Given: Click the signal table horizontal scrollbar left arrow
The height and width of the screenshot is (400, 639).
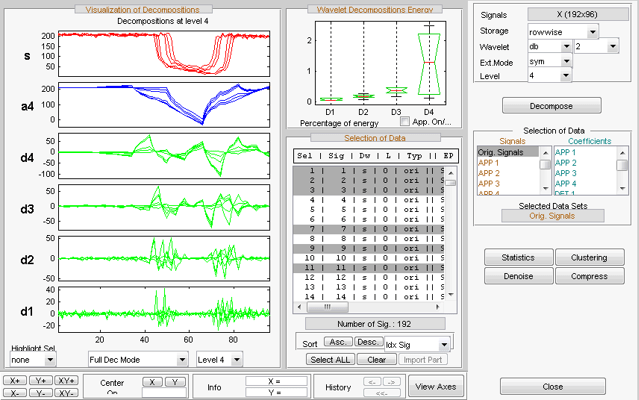Looking at the screenshot, I should tap(300, 307).
